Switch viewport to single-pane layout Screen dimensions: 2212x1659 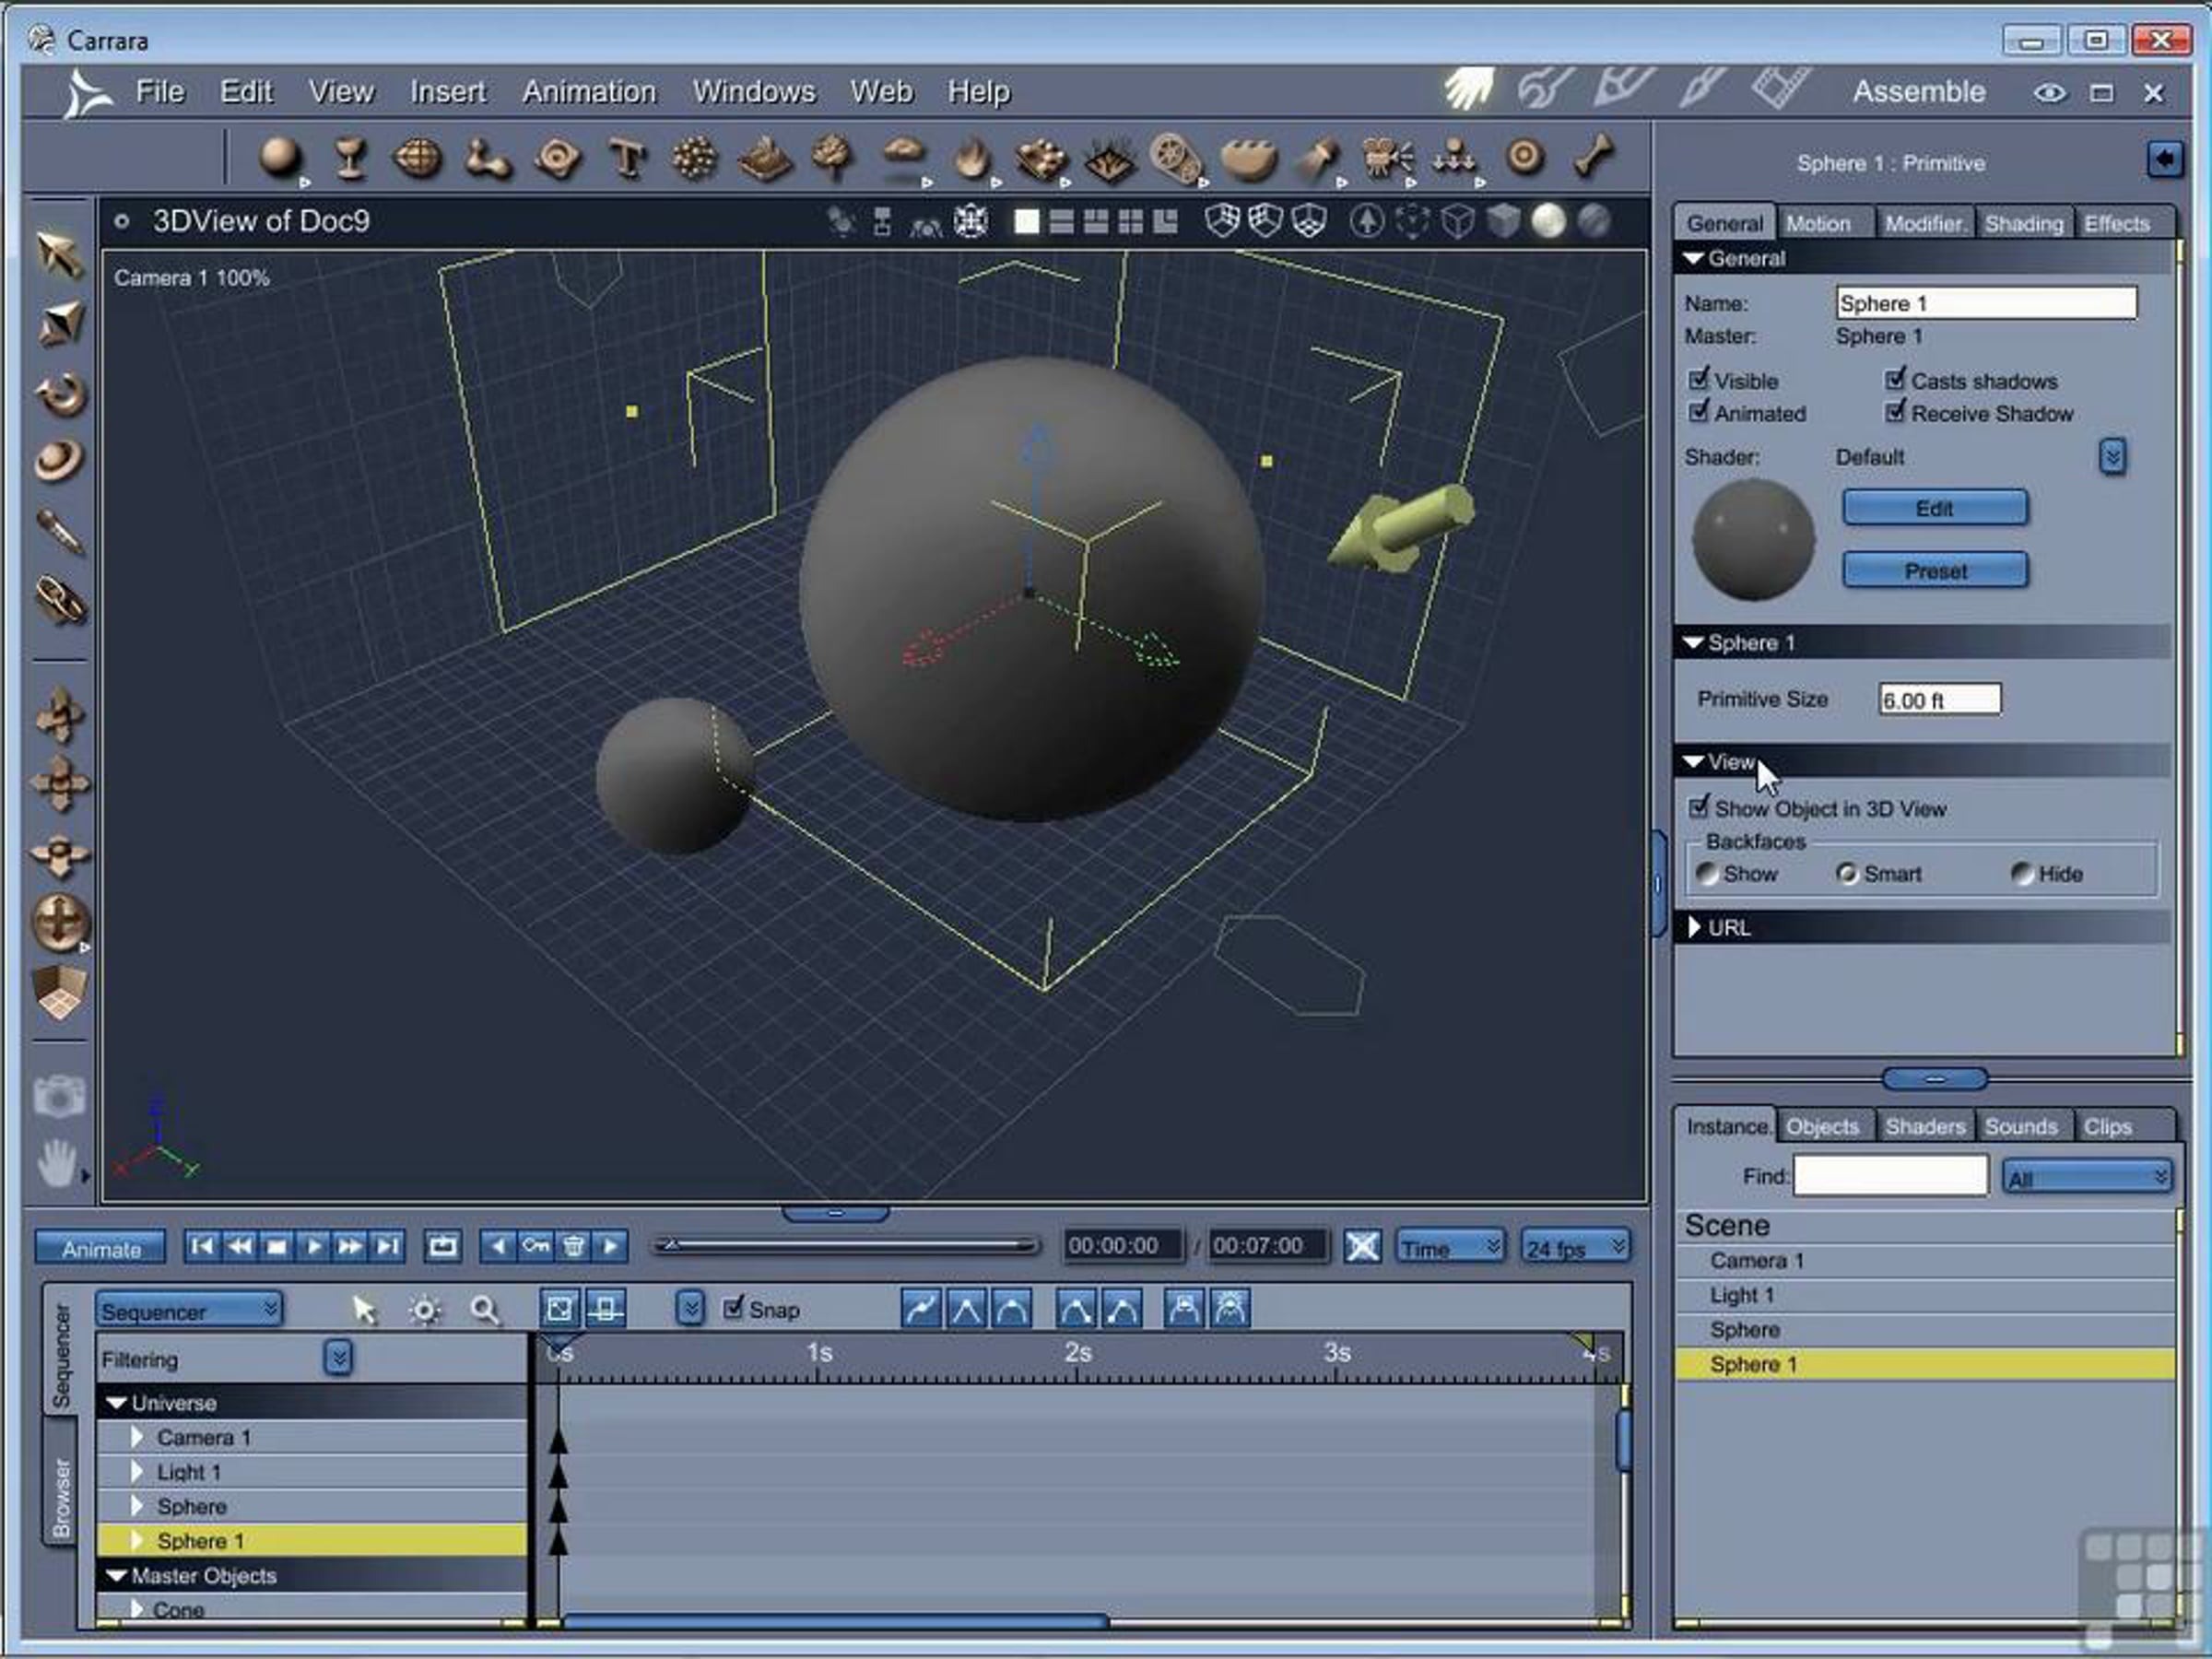(x=1026, y=221)
